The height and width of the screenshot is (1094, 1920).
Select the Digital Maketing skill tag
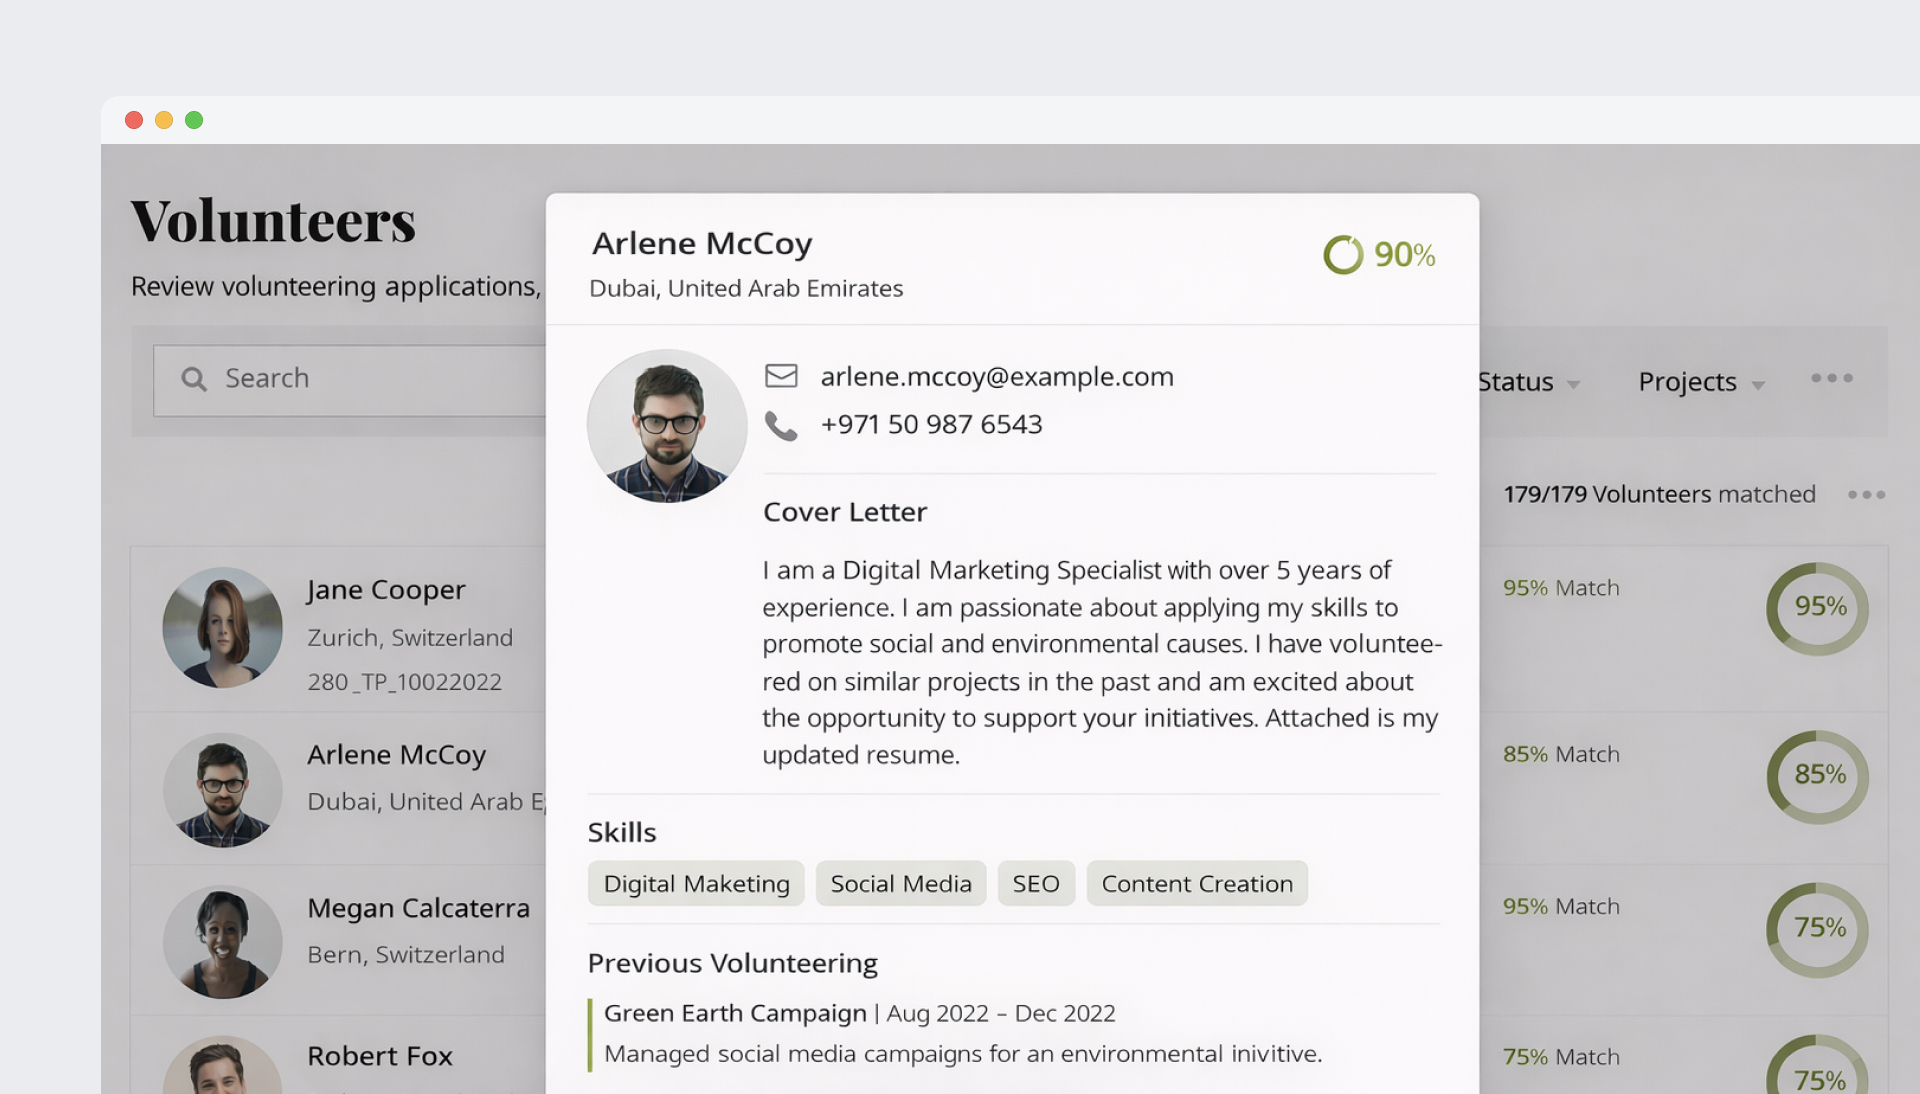(696, 884)
